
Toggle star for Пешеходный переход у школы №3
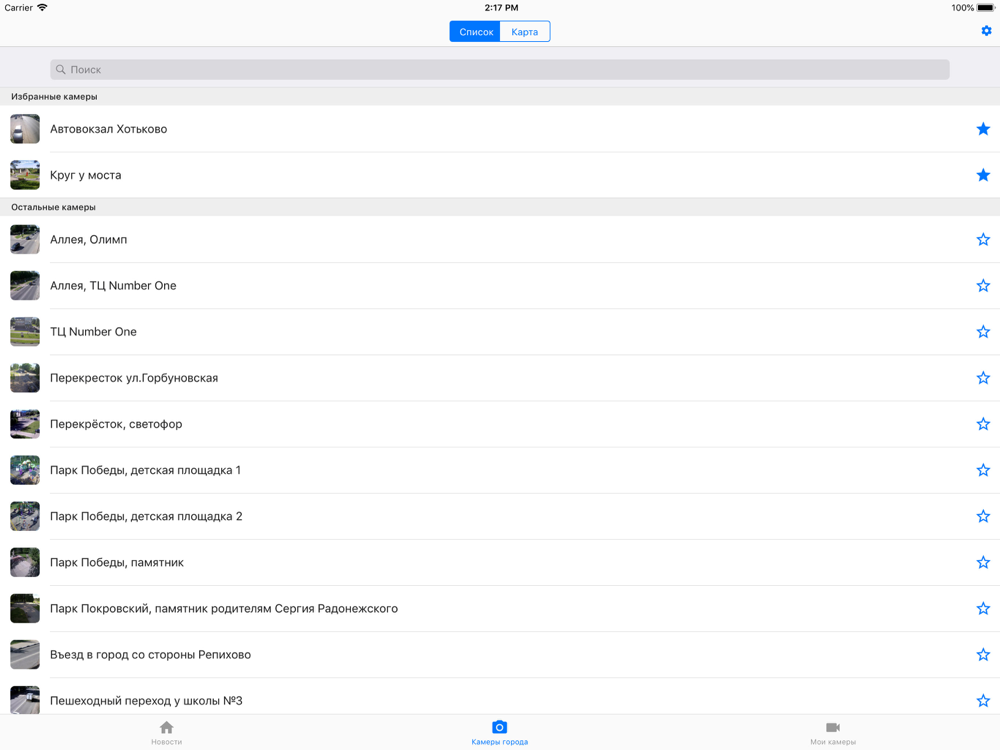(x=983, y=700)
